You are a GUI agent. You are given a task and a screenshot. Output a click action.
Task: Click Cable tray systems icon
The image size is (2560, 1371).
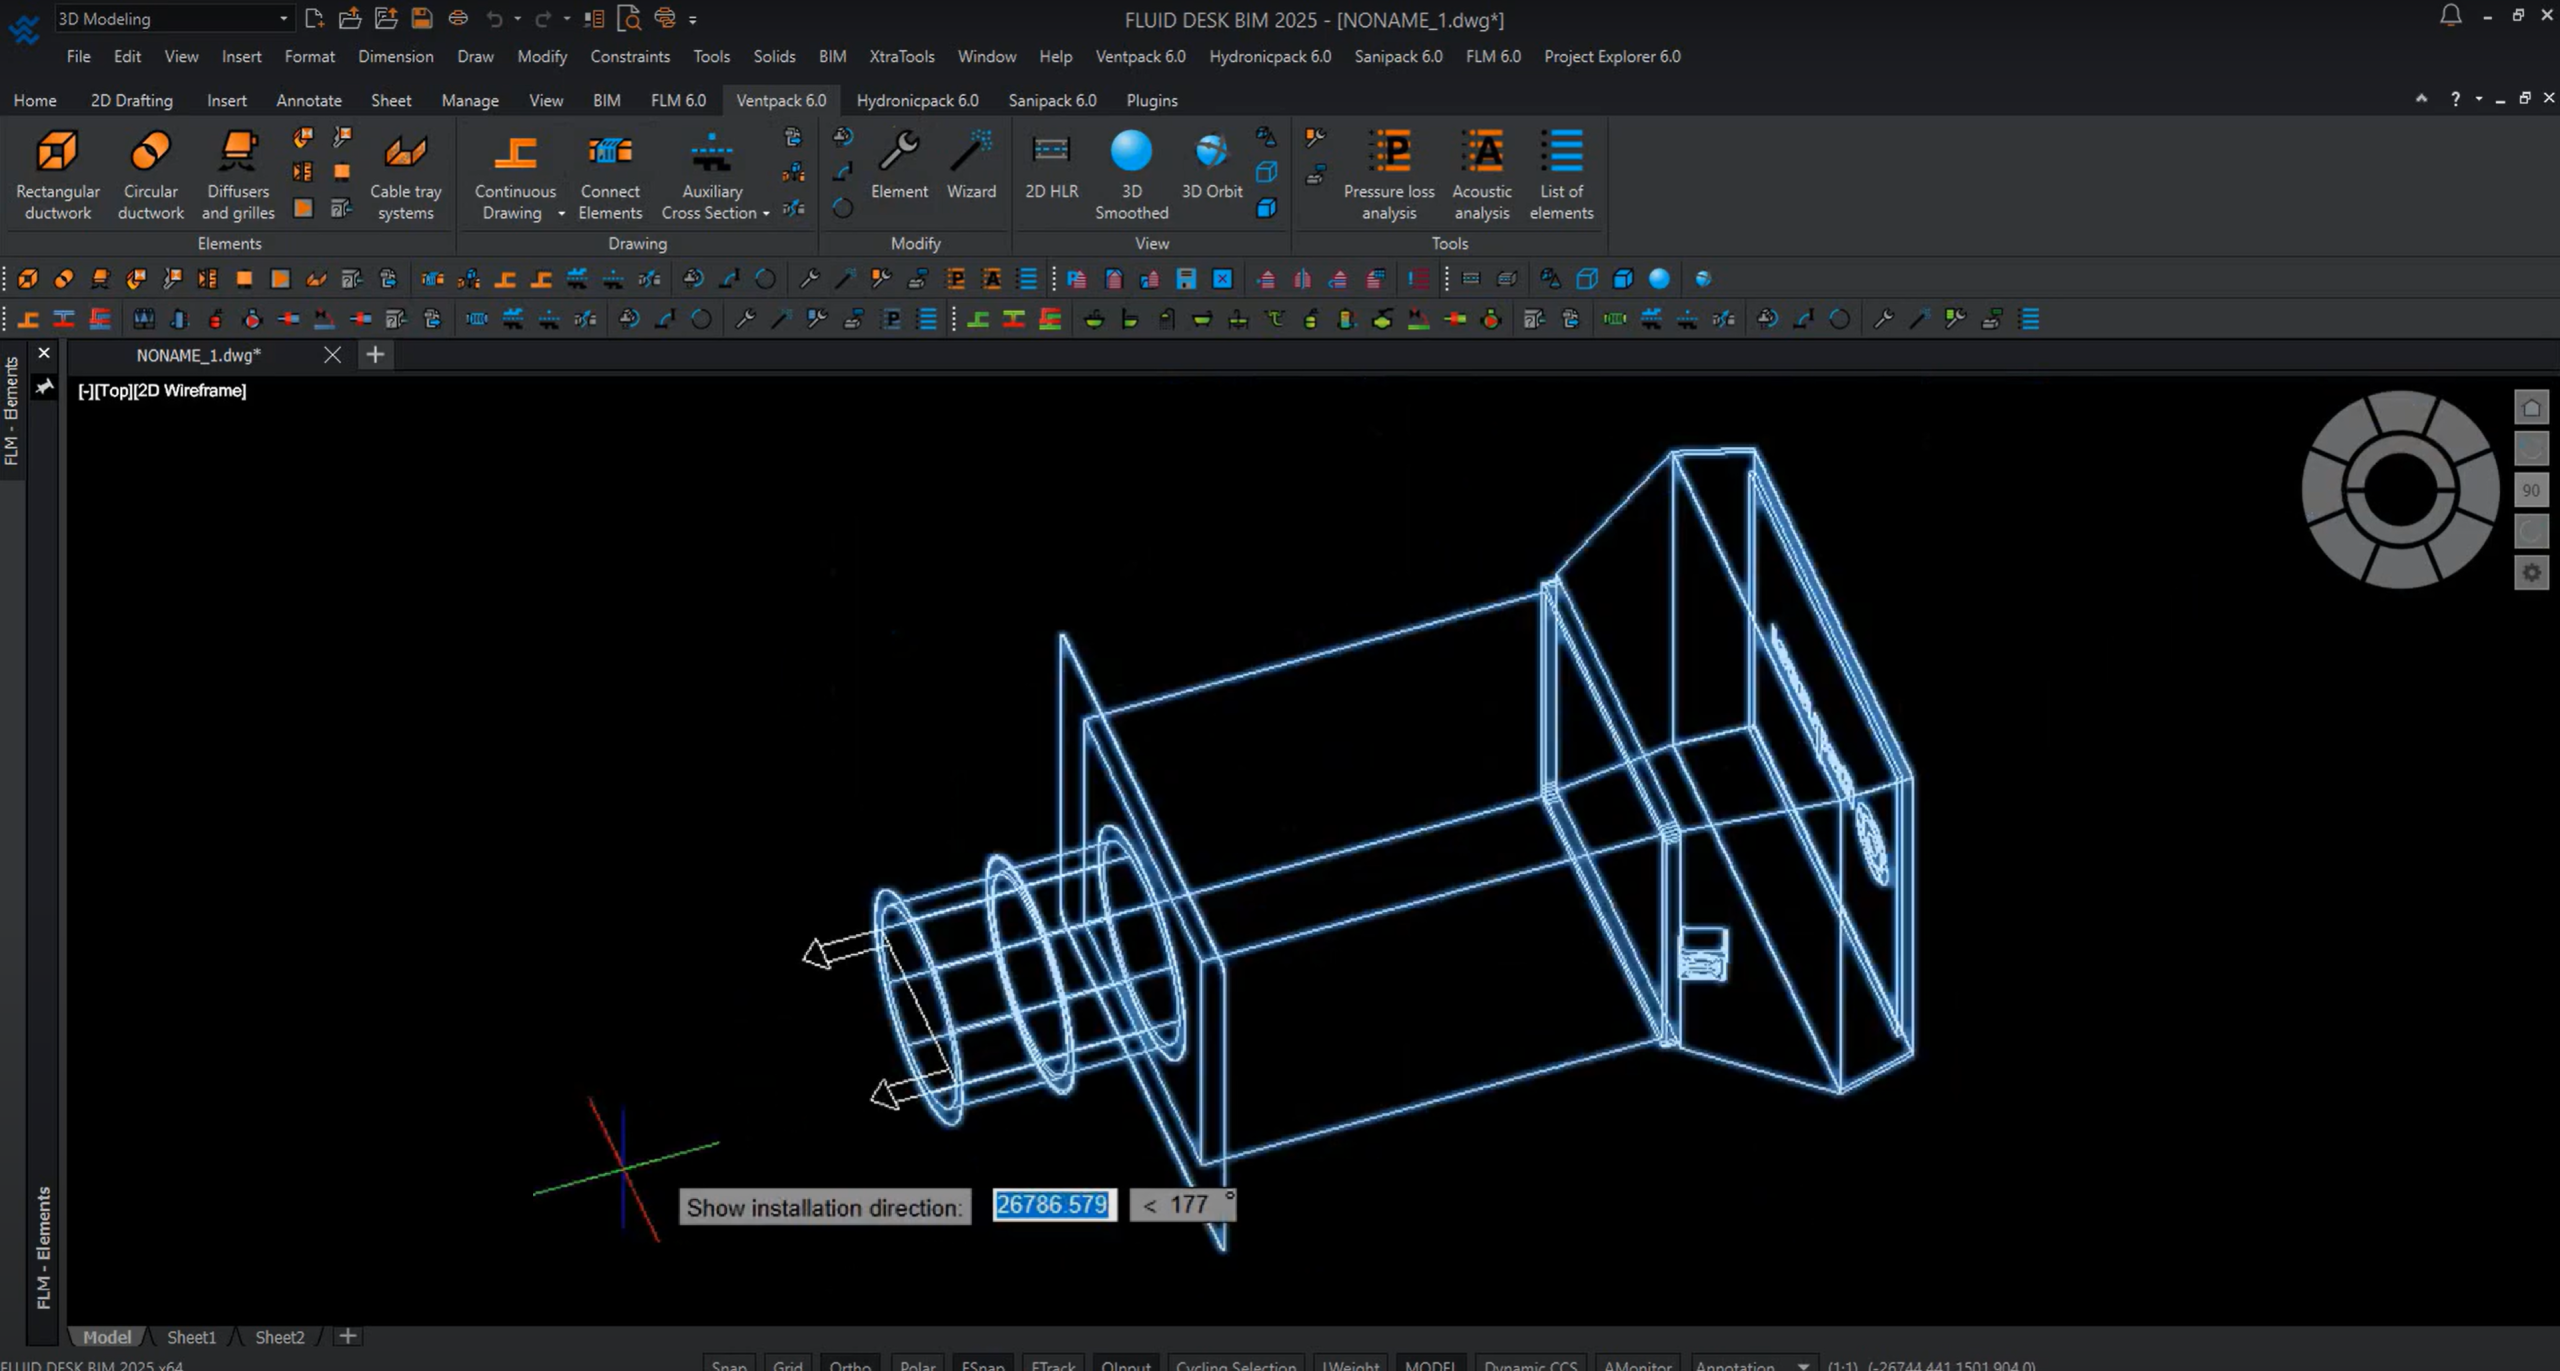pos(405,172)
